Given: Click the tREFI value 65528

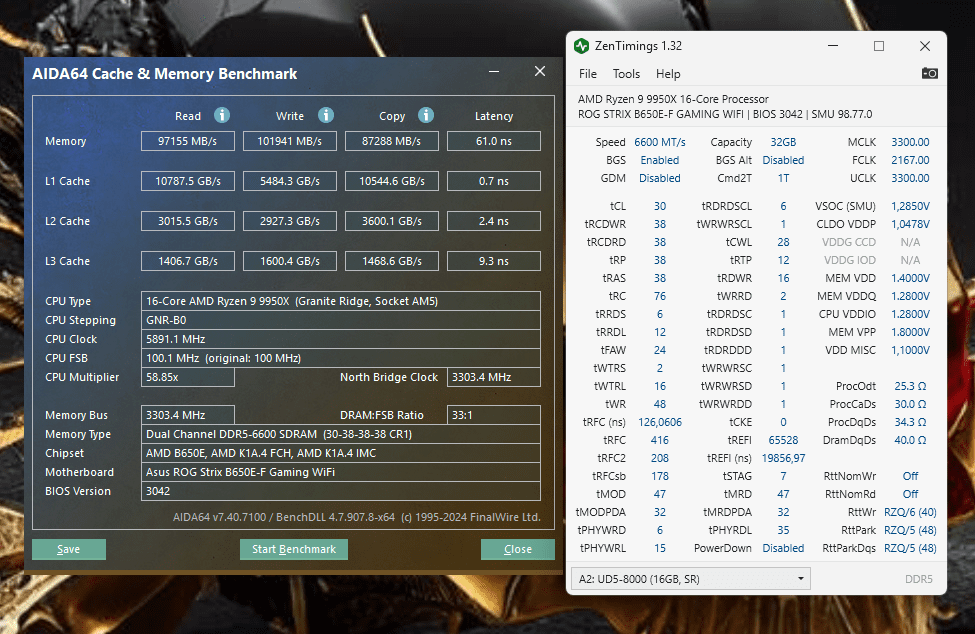Looking at the screenshot, I should click(783, 441).
